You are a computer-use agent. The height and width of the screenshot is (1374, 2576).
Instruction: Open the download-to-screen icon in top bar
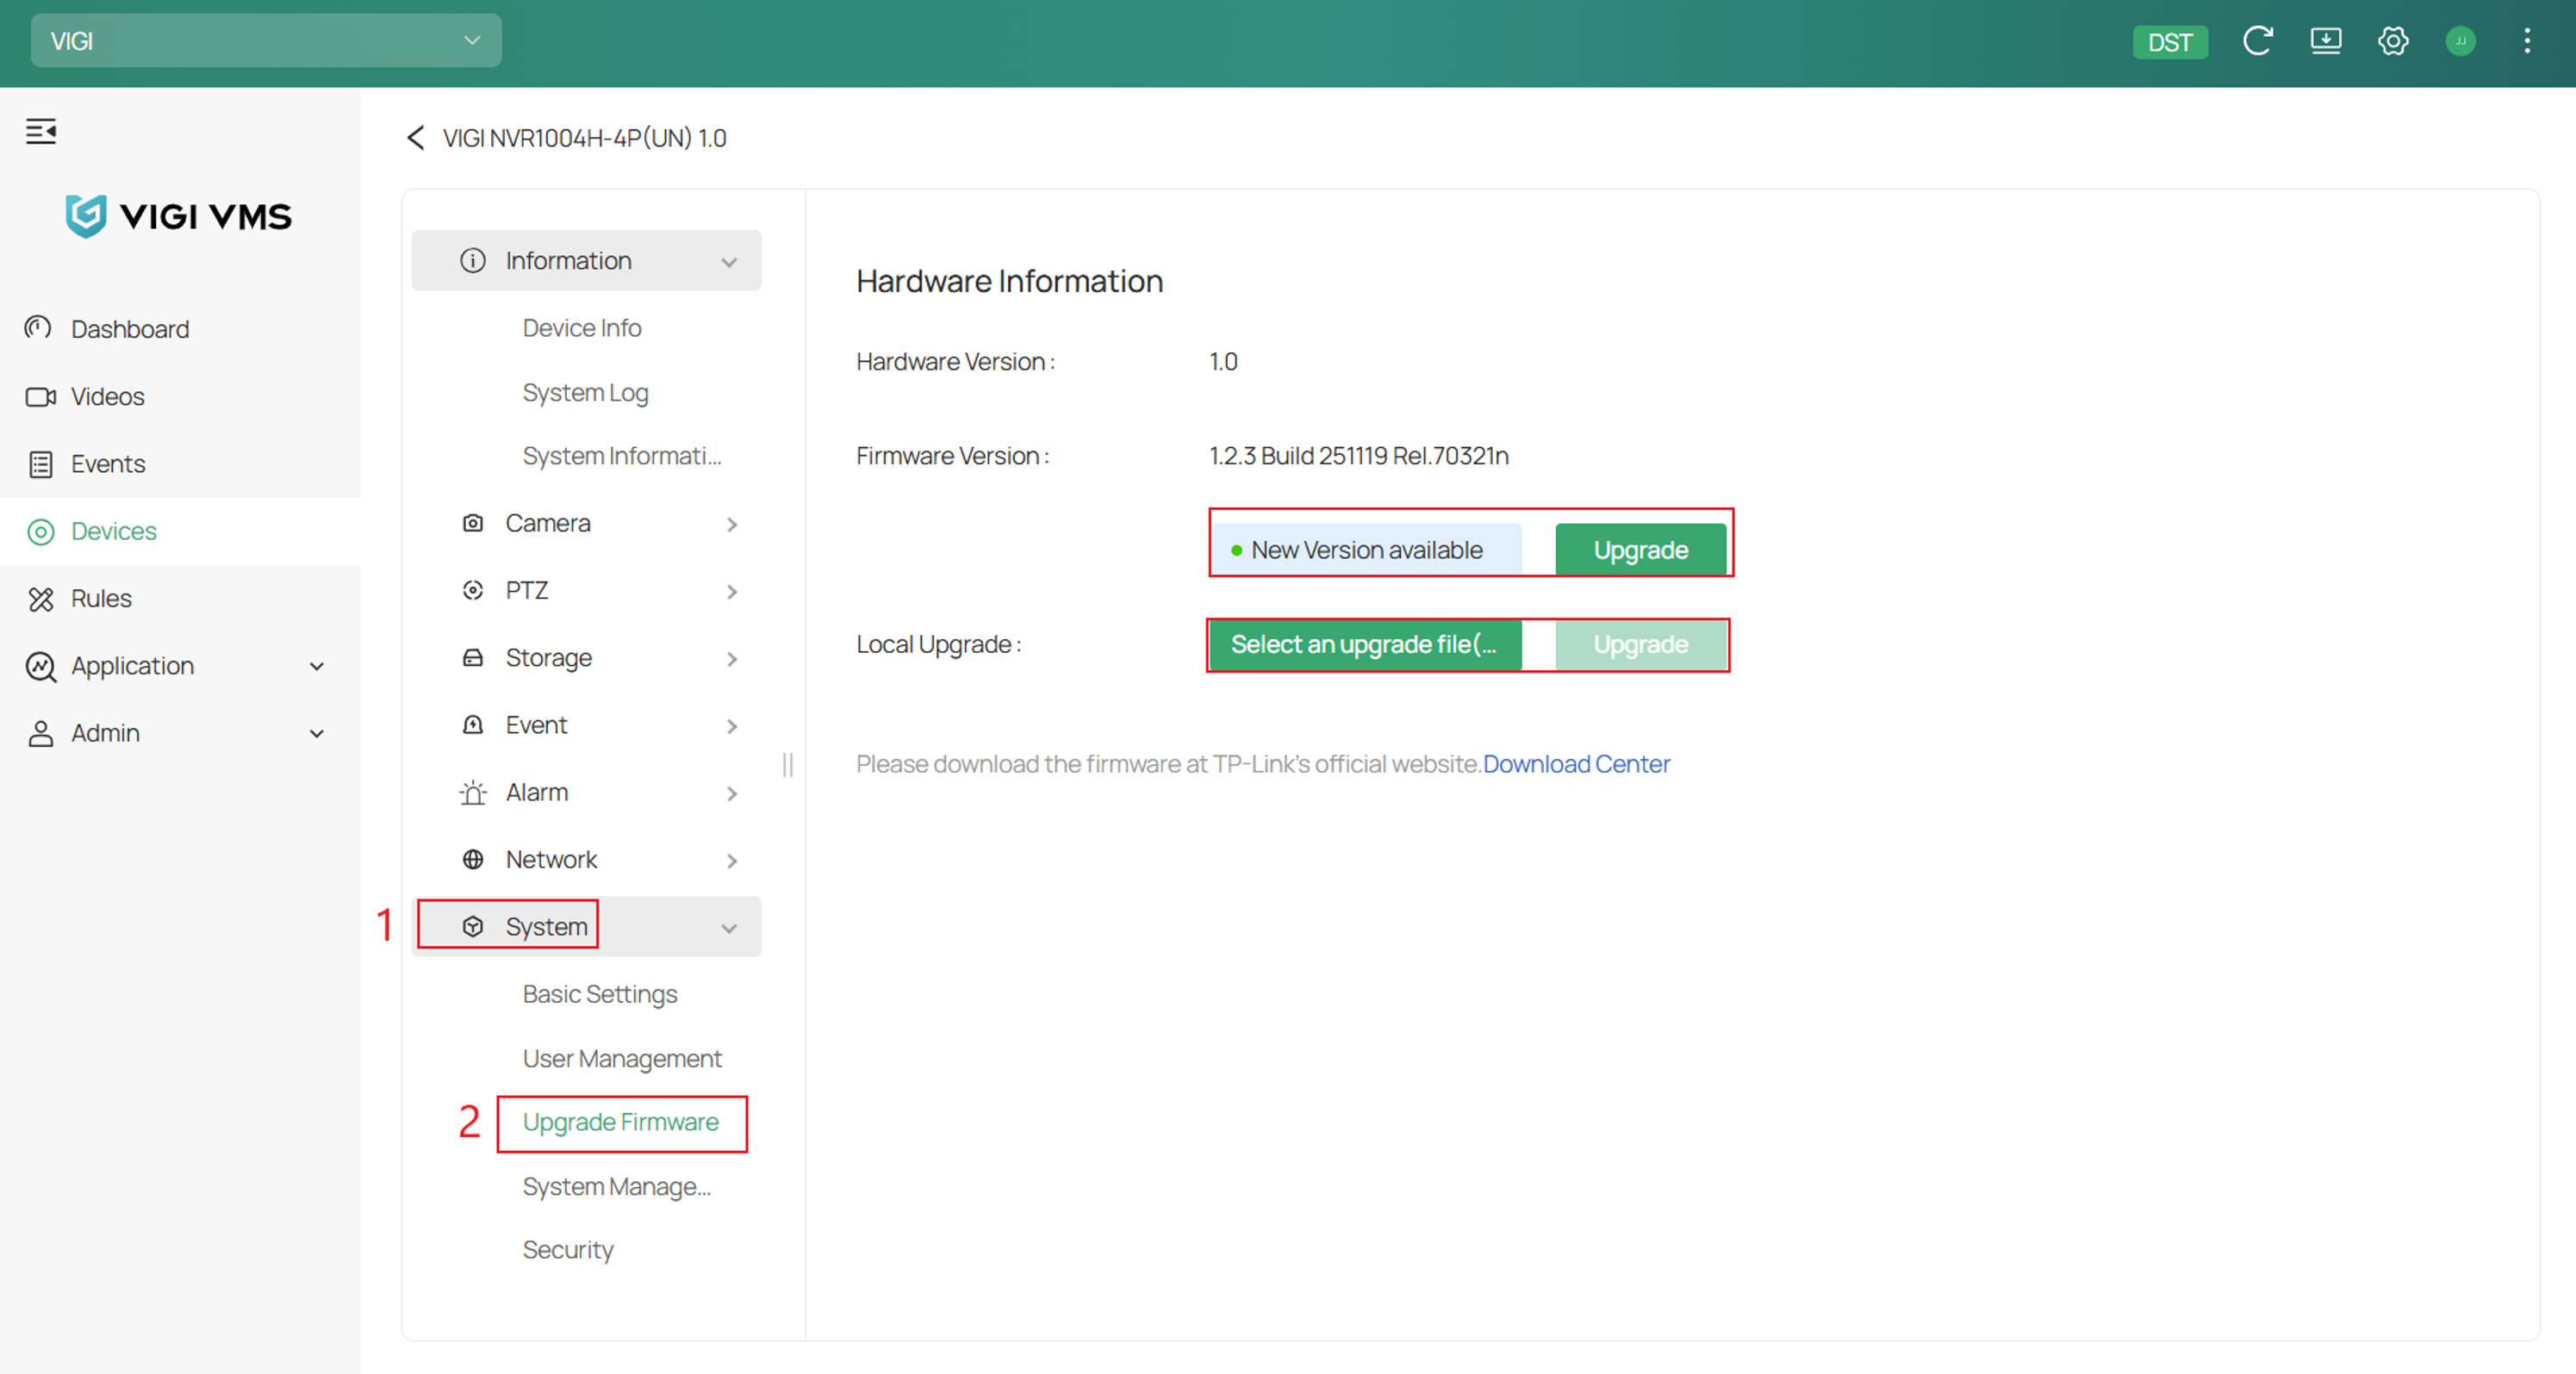pyautogui.click(x=2326, y=41)
